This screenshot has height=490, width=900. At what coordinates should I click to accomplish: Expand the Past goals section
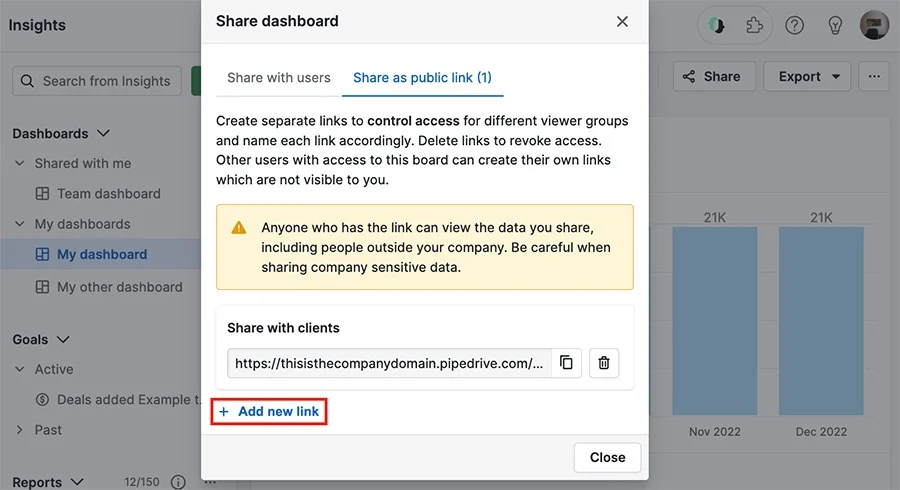(20, 430)
